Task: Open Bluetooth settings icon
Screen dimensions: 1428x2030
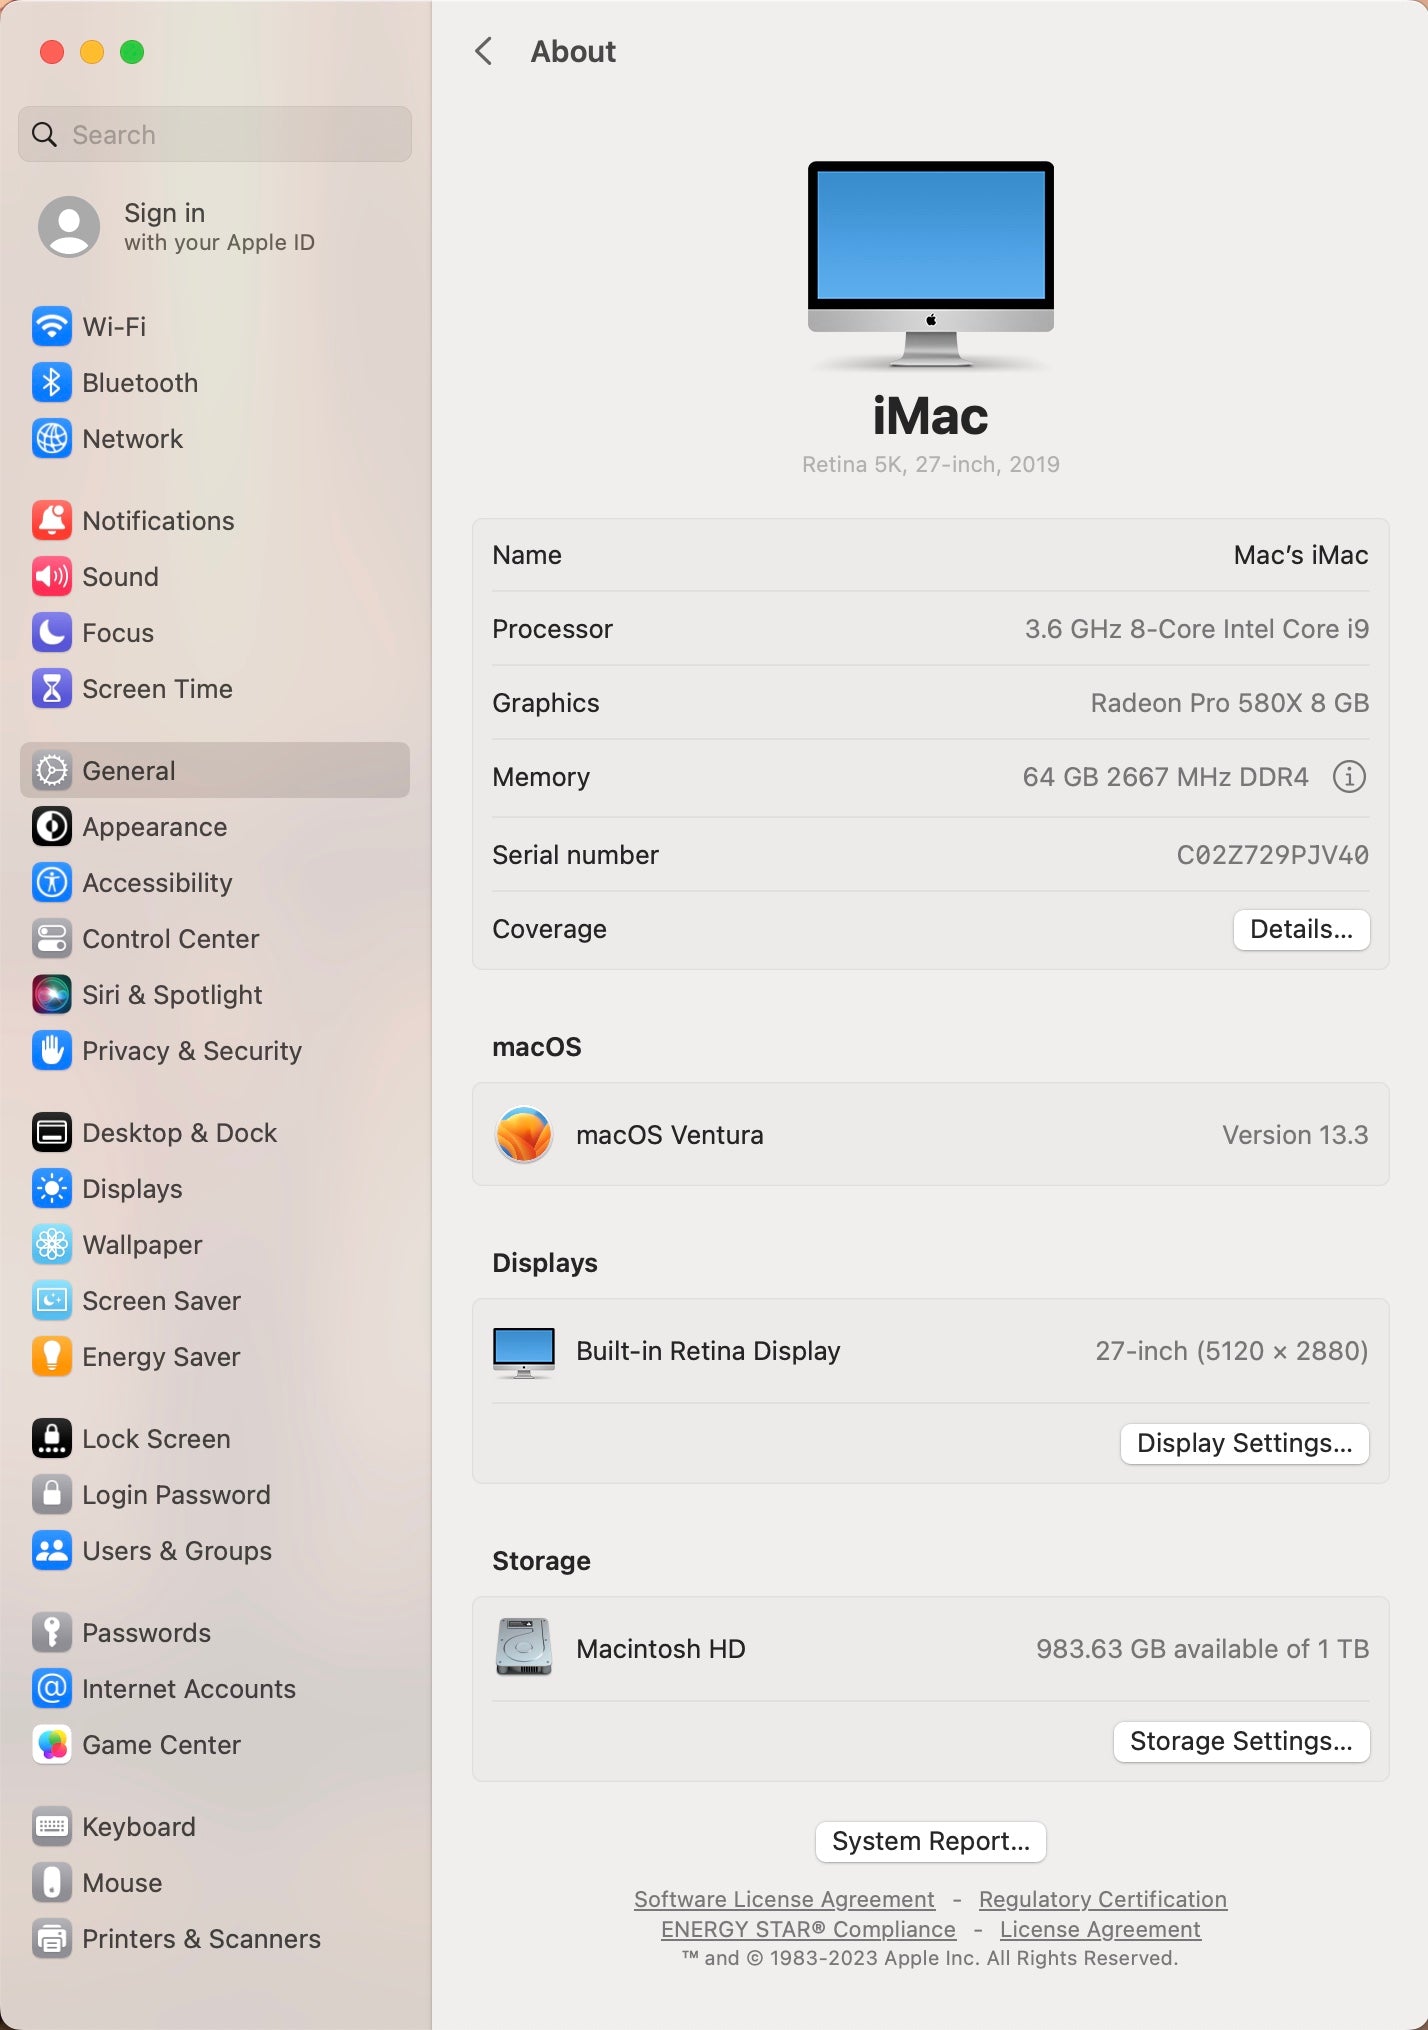Action: point(52,382)
